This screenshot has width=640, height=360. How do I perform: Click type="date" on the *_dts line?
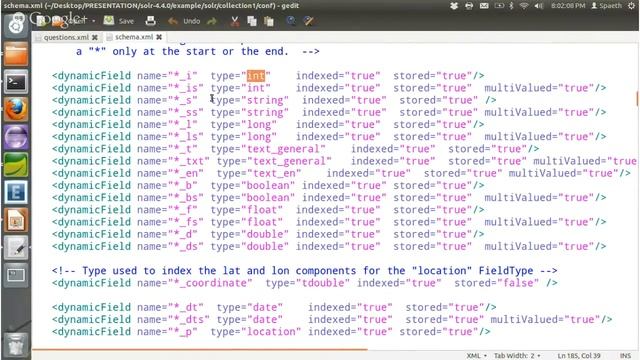(249, 320)
